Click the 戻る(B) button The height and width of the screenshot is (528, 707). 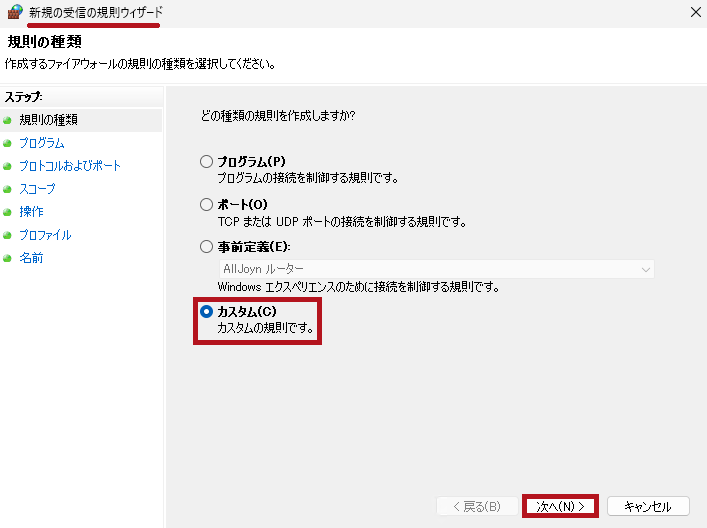pyautogui.click(x=477, y=506)
